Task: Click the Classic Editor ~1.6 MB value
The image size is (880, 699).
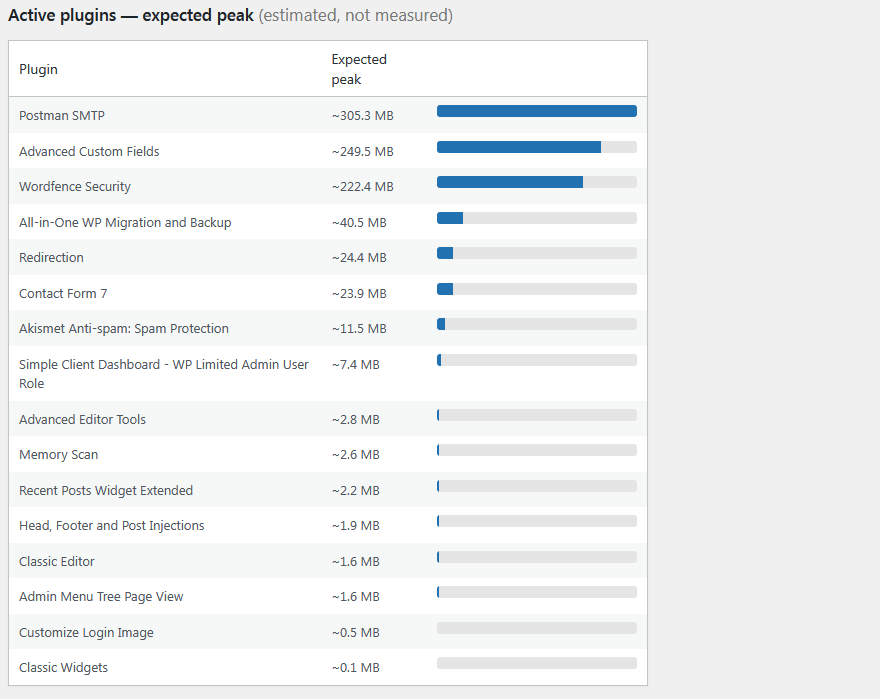Action: [x=356, y=561]
